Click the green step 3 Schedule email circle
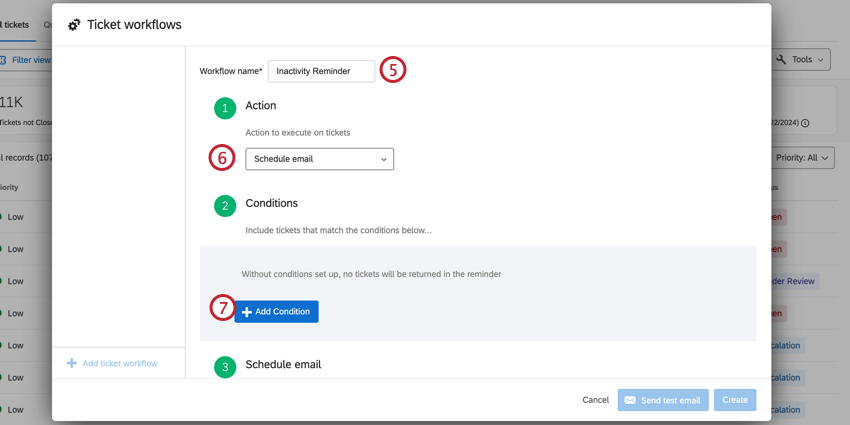 (225, 366)
